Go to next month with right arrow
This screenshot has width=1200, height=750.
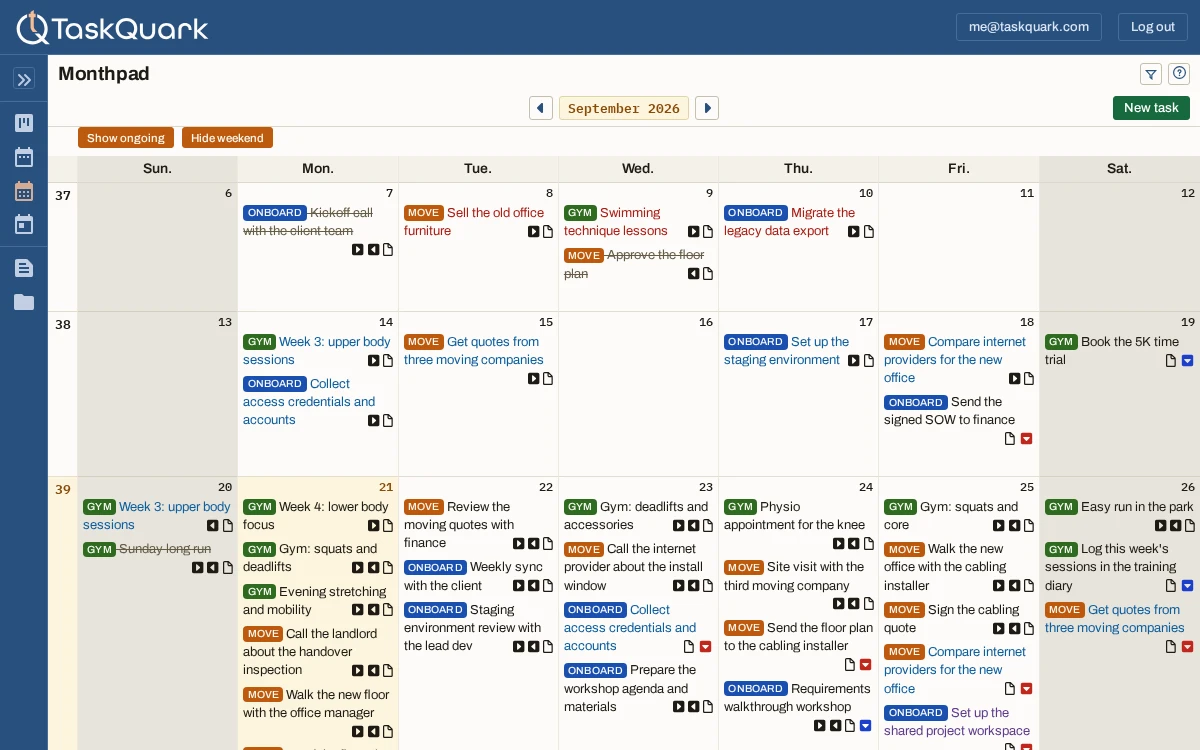coord(707,108)
